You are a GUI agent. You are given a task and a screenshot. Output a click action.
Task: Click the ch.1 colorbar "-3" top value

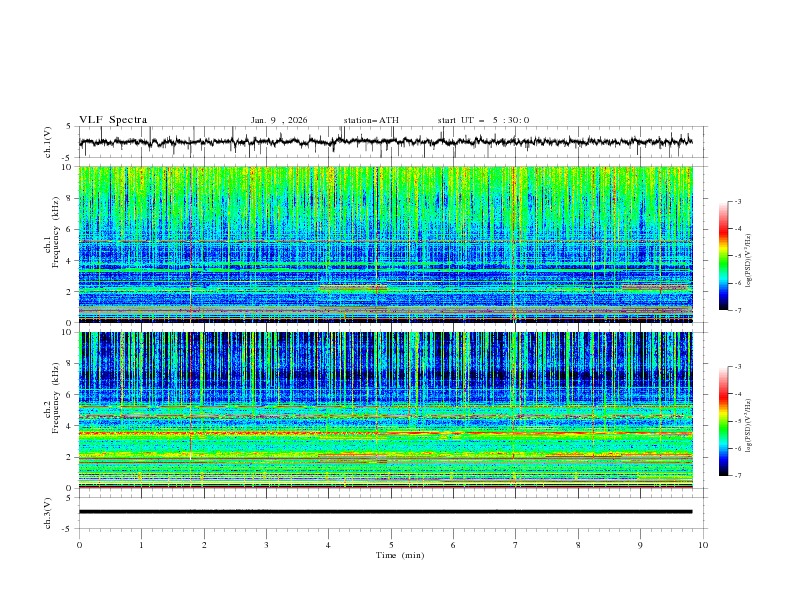(737, 201)
